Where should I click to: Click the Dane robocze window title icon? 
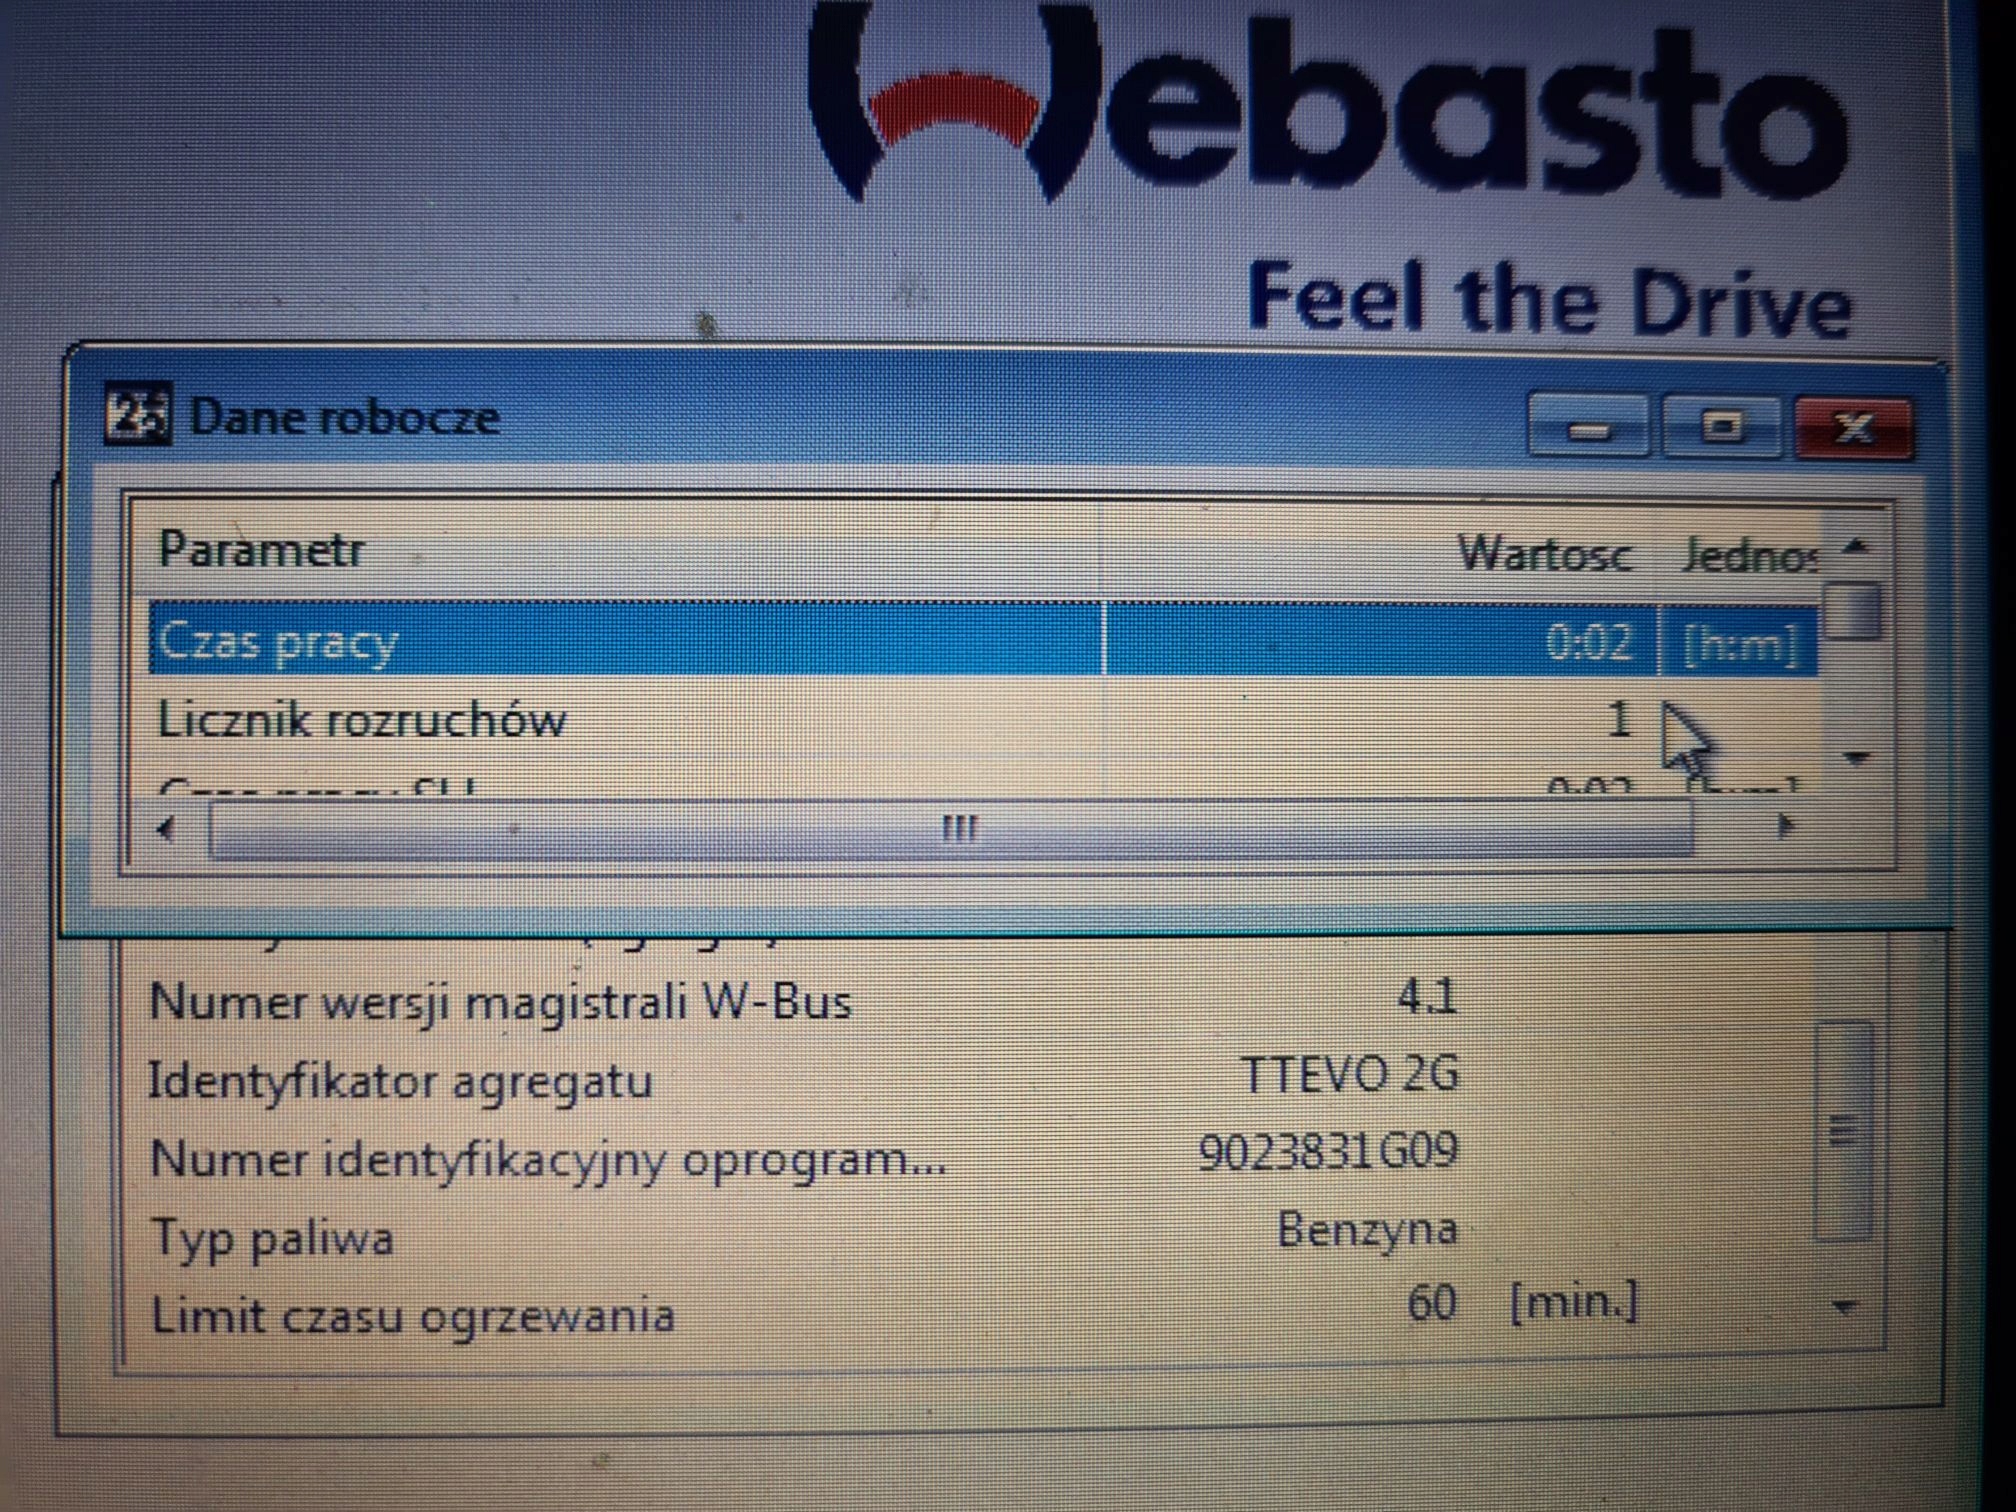pos(137,414)
